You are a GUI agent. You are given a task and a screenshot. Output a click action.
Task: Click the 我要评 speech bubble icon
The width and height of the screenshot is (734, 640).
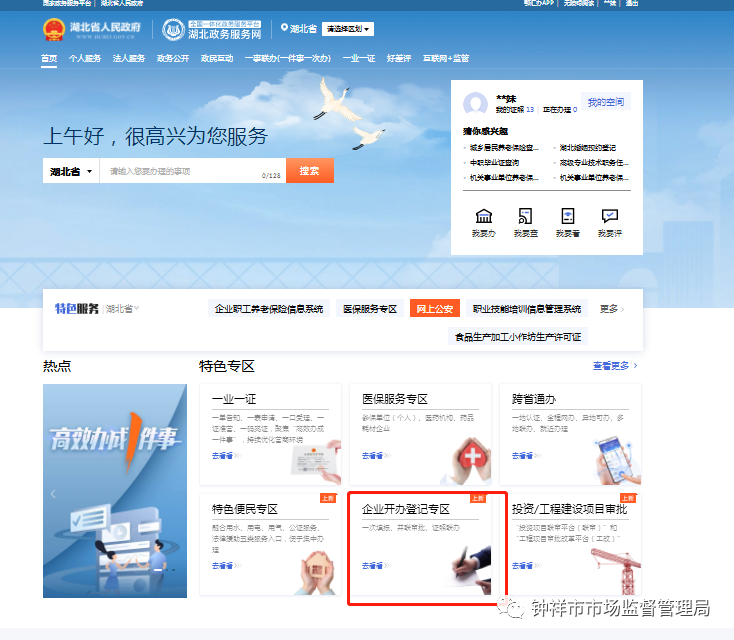pos(609,216)
